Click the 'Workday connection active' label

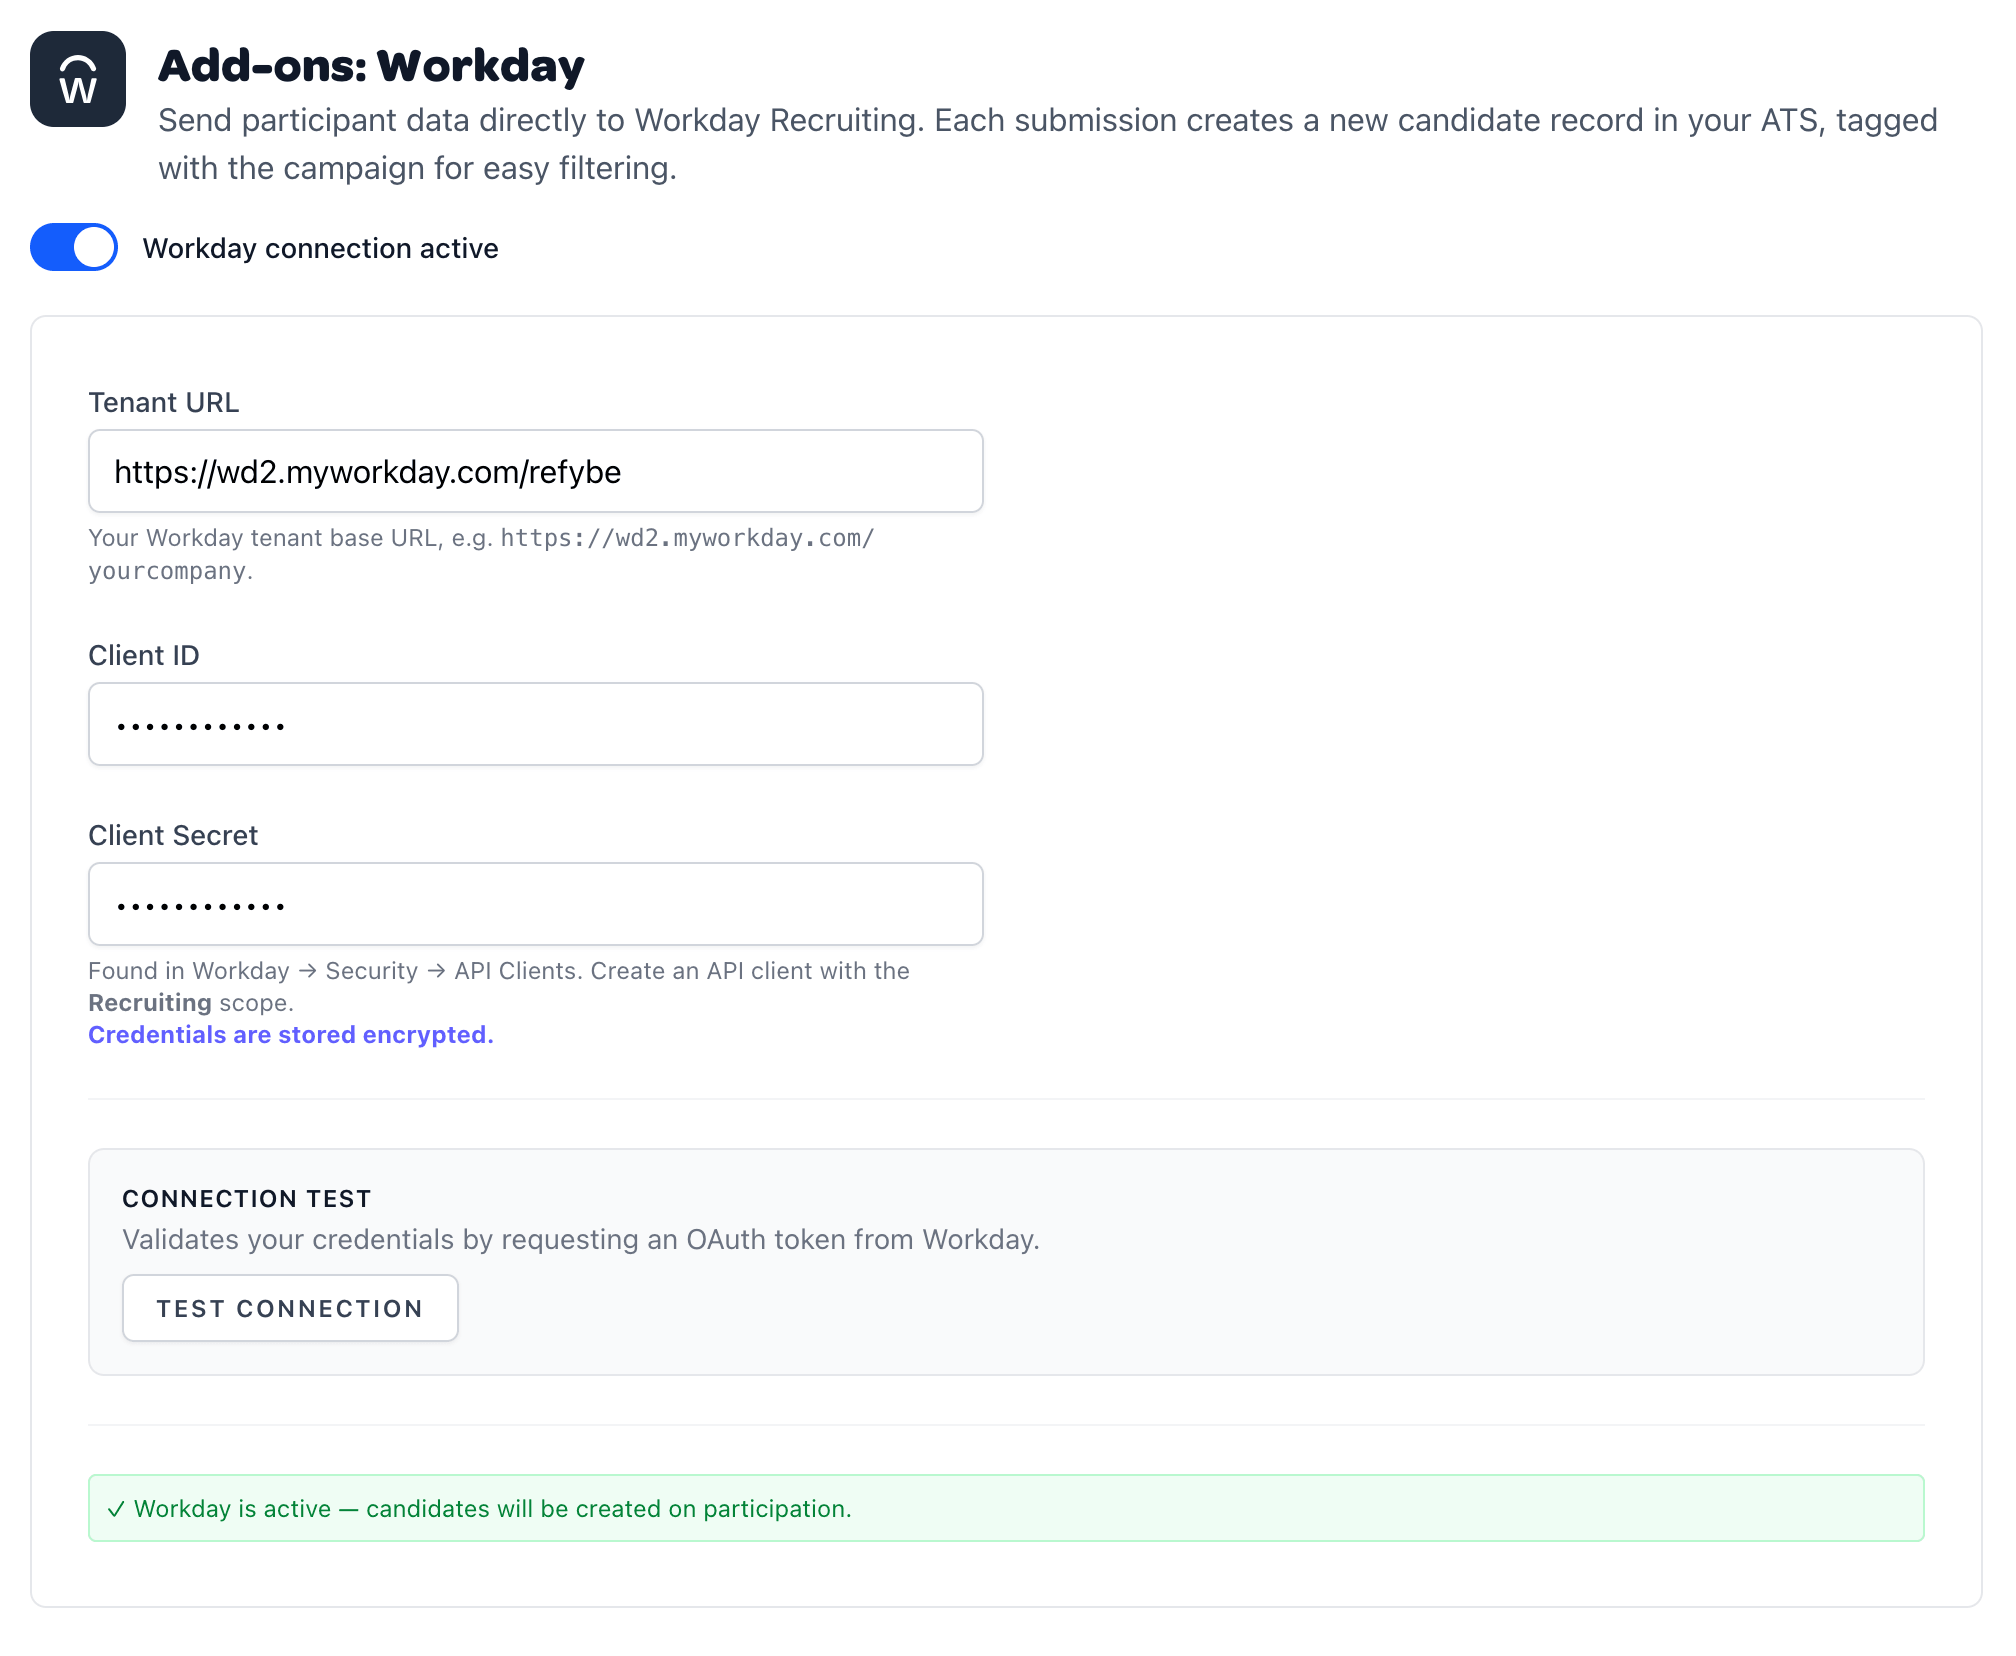320,248
